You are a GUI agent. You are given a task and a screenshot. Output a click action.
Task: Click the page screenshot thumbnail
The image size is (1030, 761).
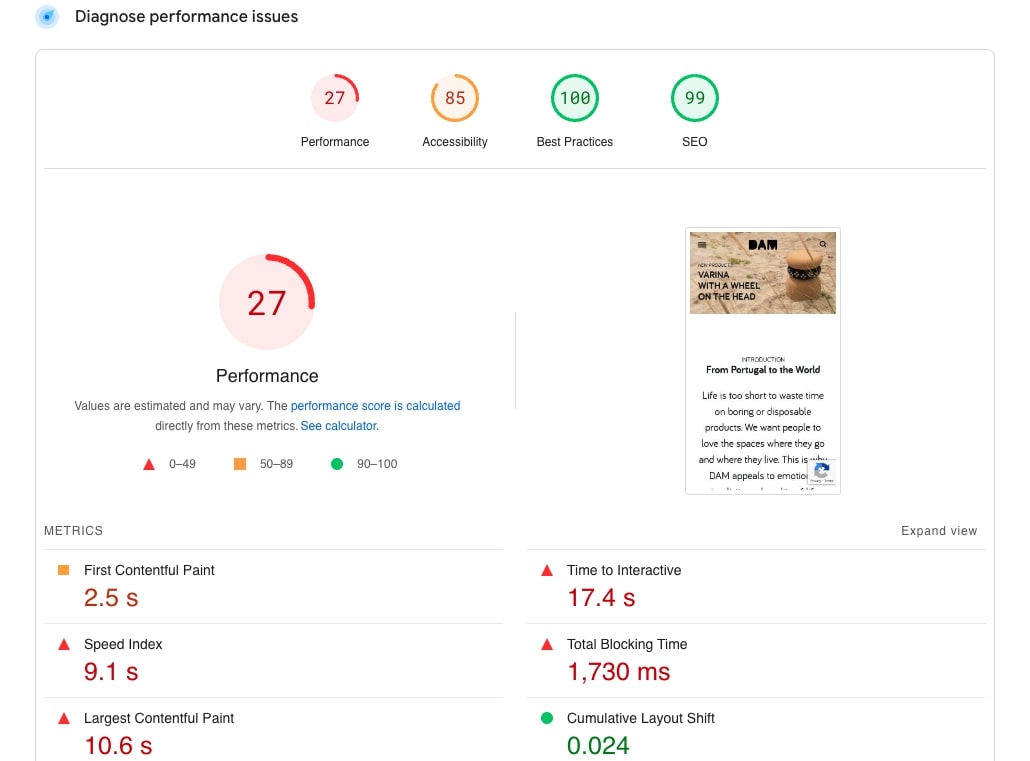pos(763,361)
